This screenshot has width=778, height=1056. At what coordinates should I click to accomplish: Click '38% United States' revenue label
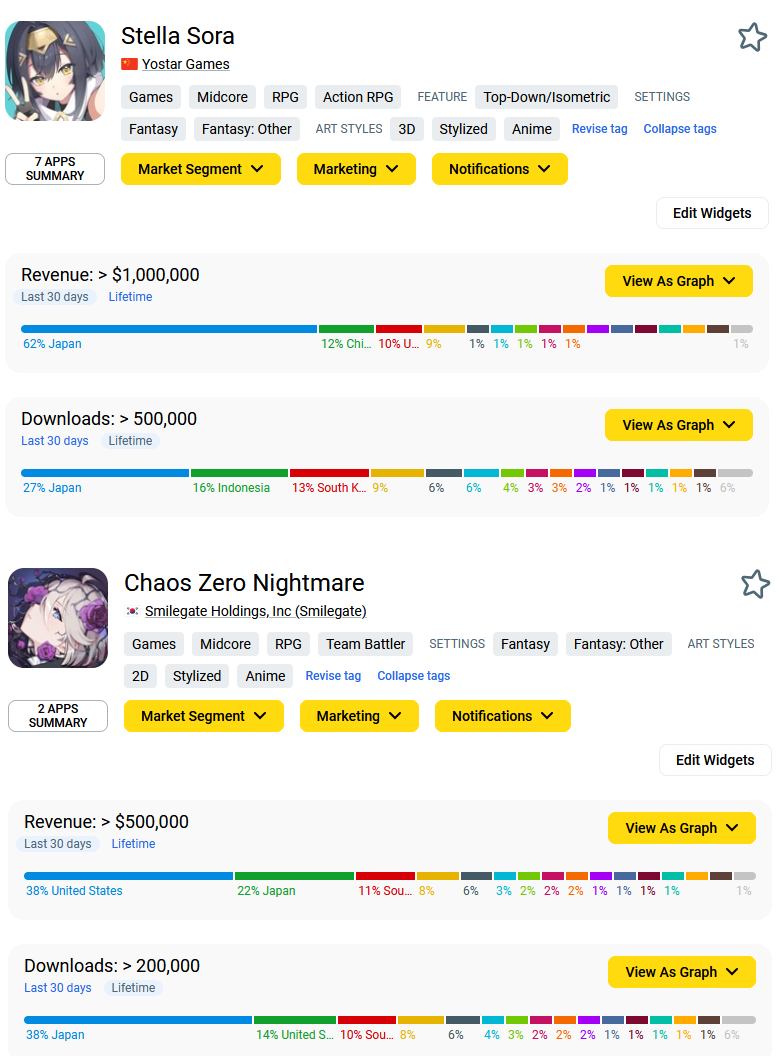click(74, 890)
